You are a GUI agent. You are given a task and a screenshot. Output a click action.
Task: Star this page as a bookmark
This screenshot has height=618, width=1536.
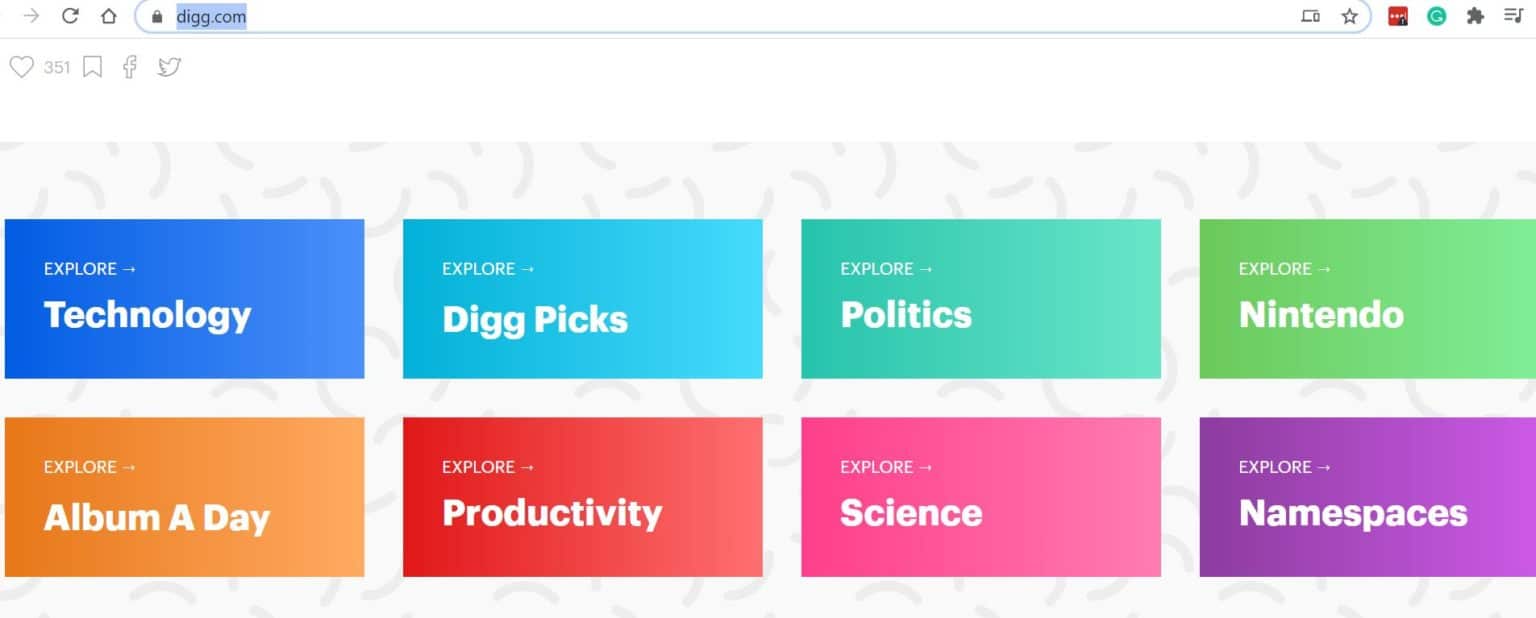coord(1349,16)
